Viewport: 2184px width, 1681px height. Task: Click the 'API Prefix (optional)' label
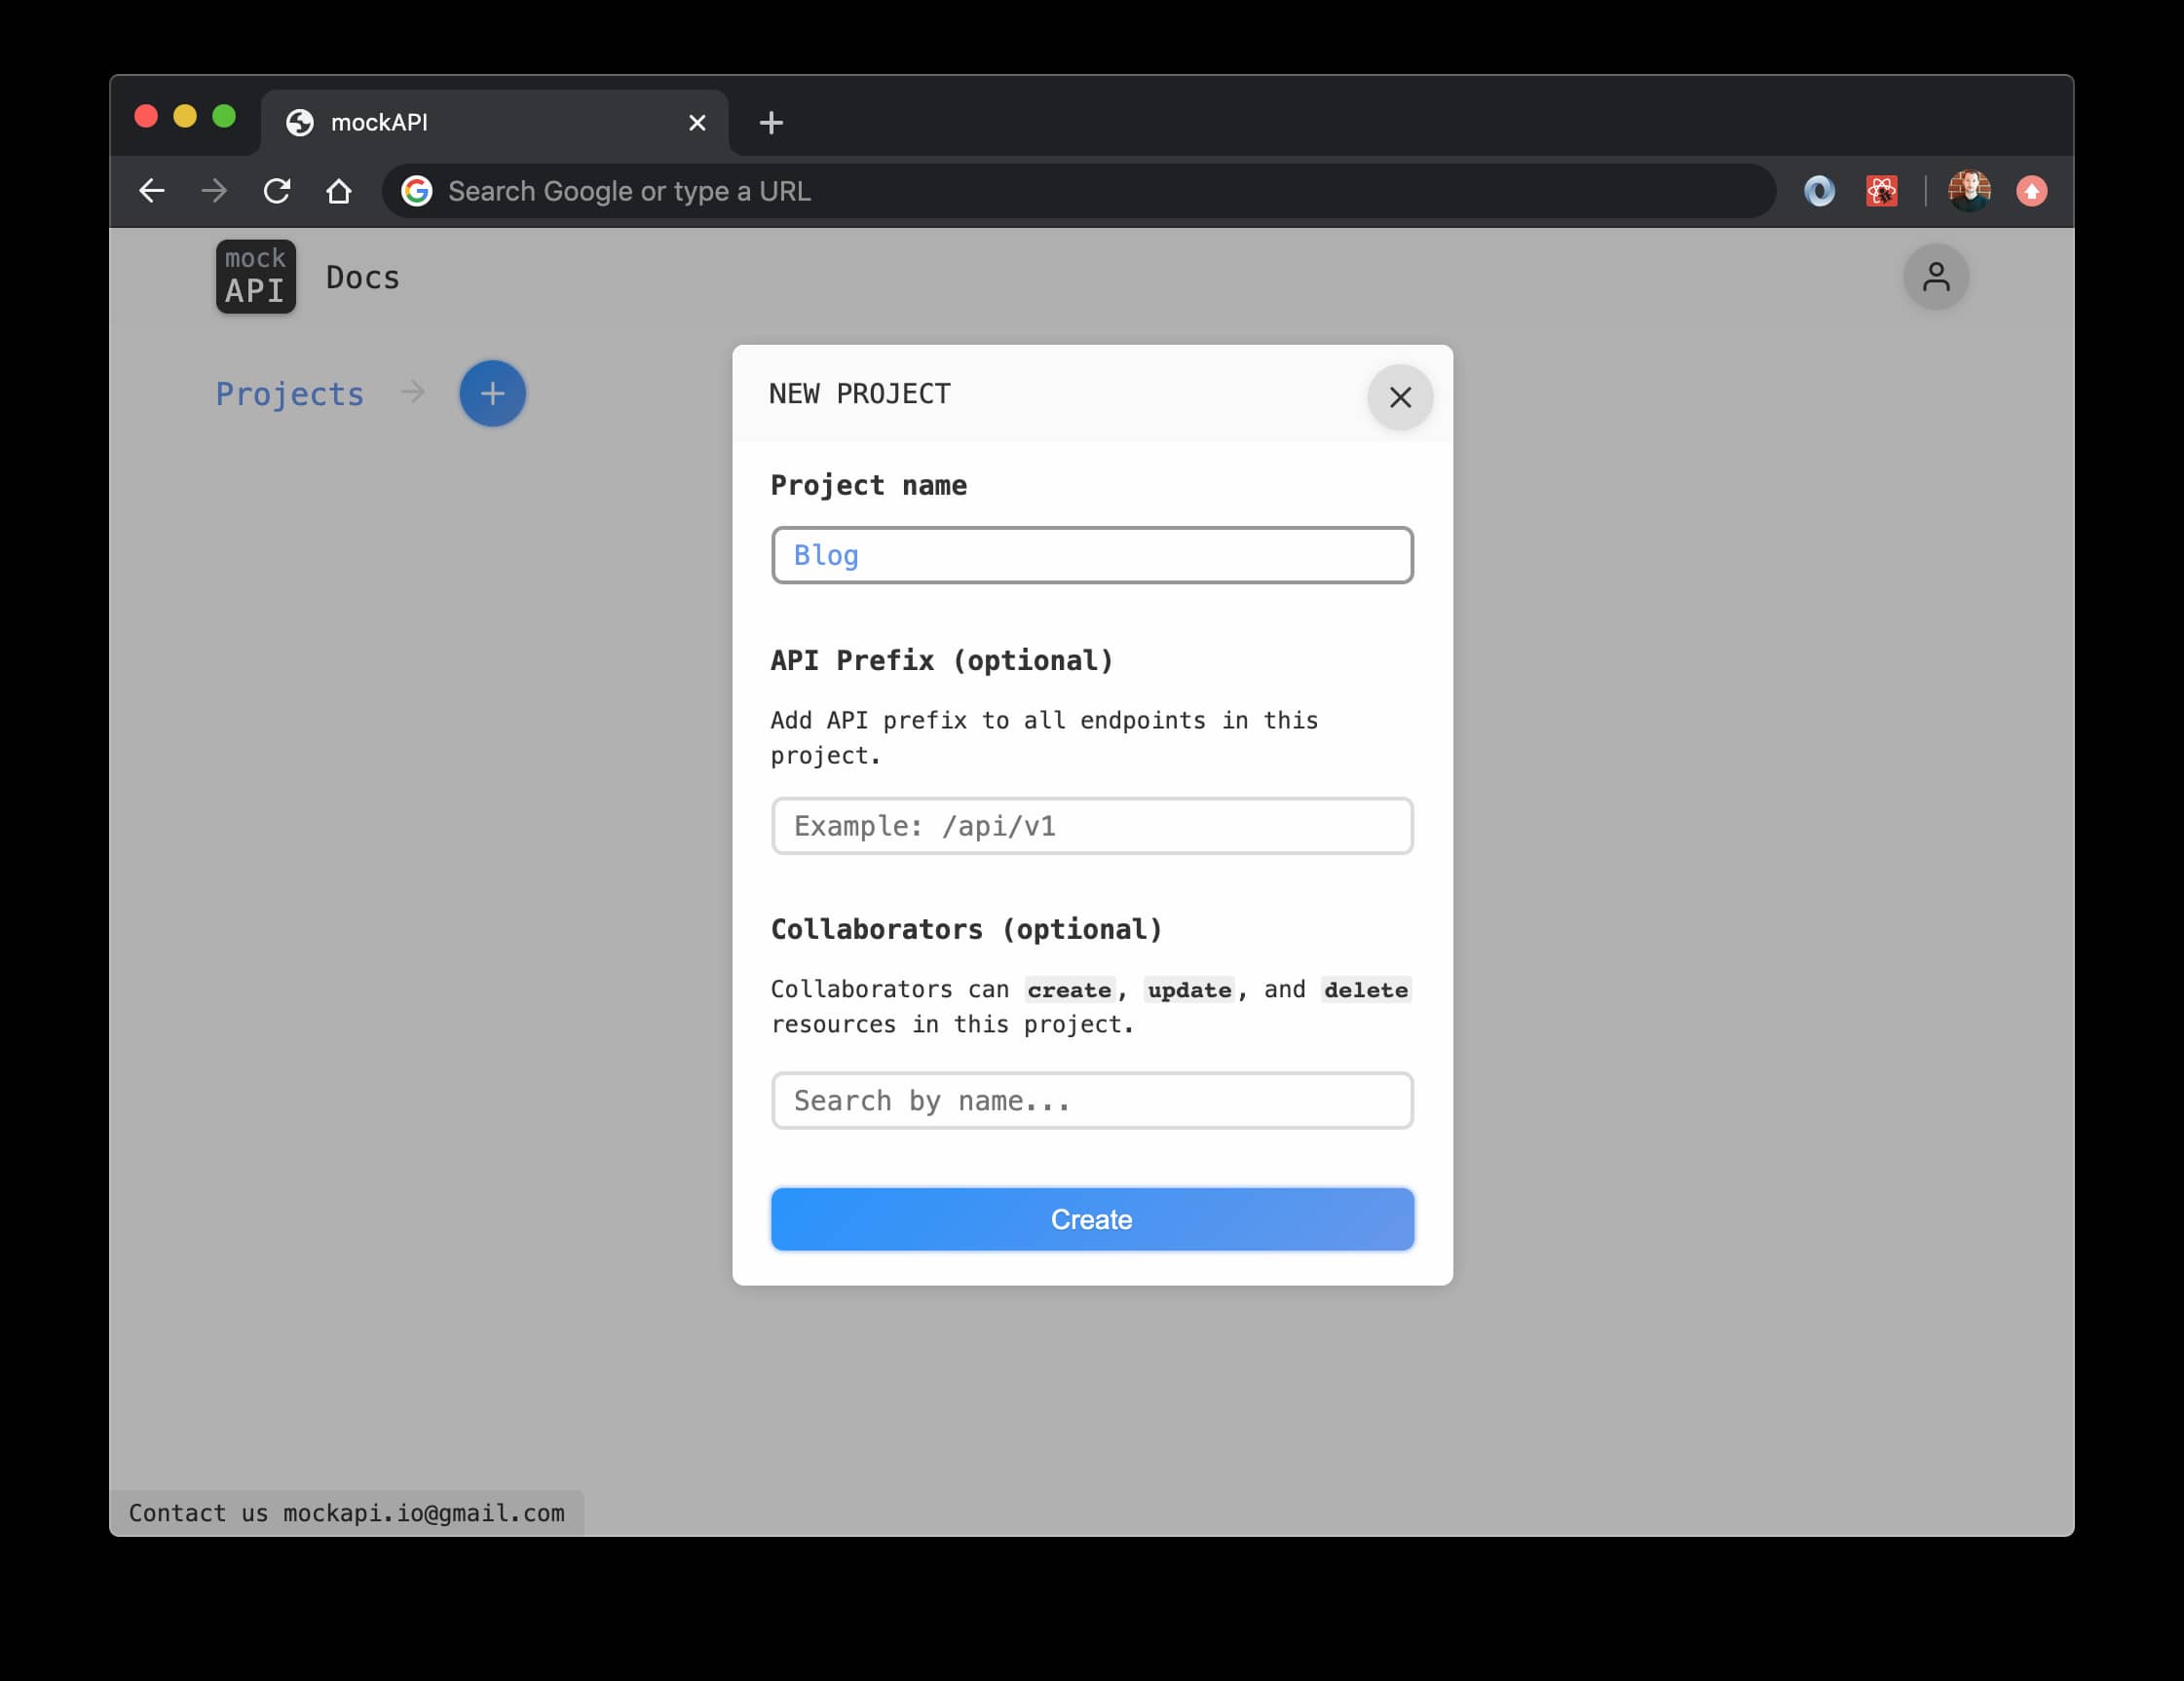(x=942, y=661)
